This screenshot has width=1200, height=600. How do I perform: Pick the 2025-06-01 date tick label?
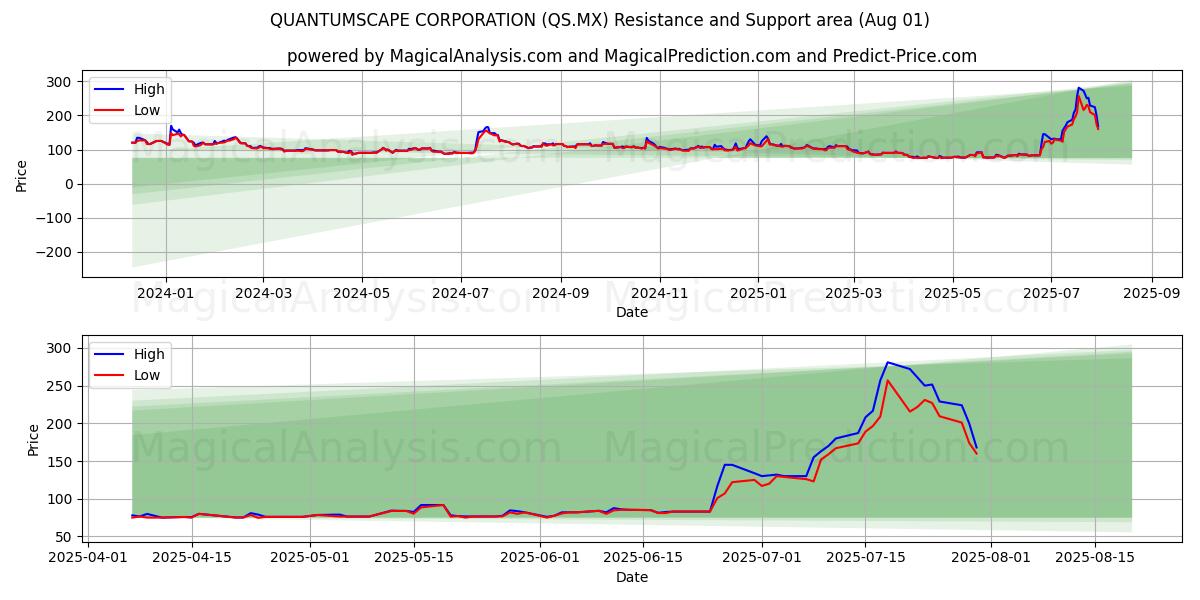[540, 559]
